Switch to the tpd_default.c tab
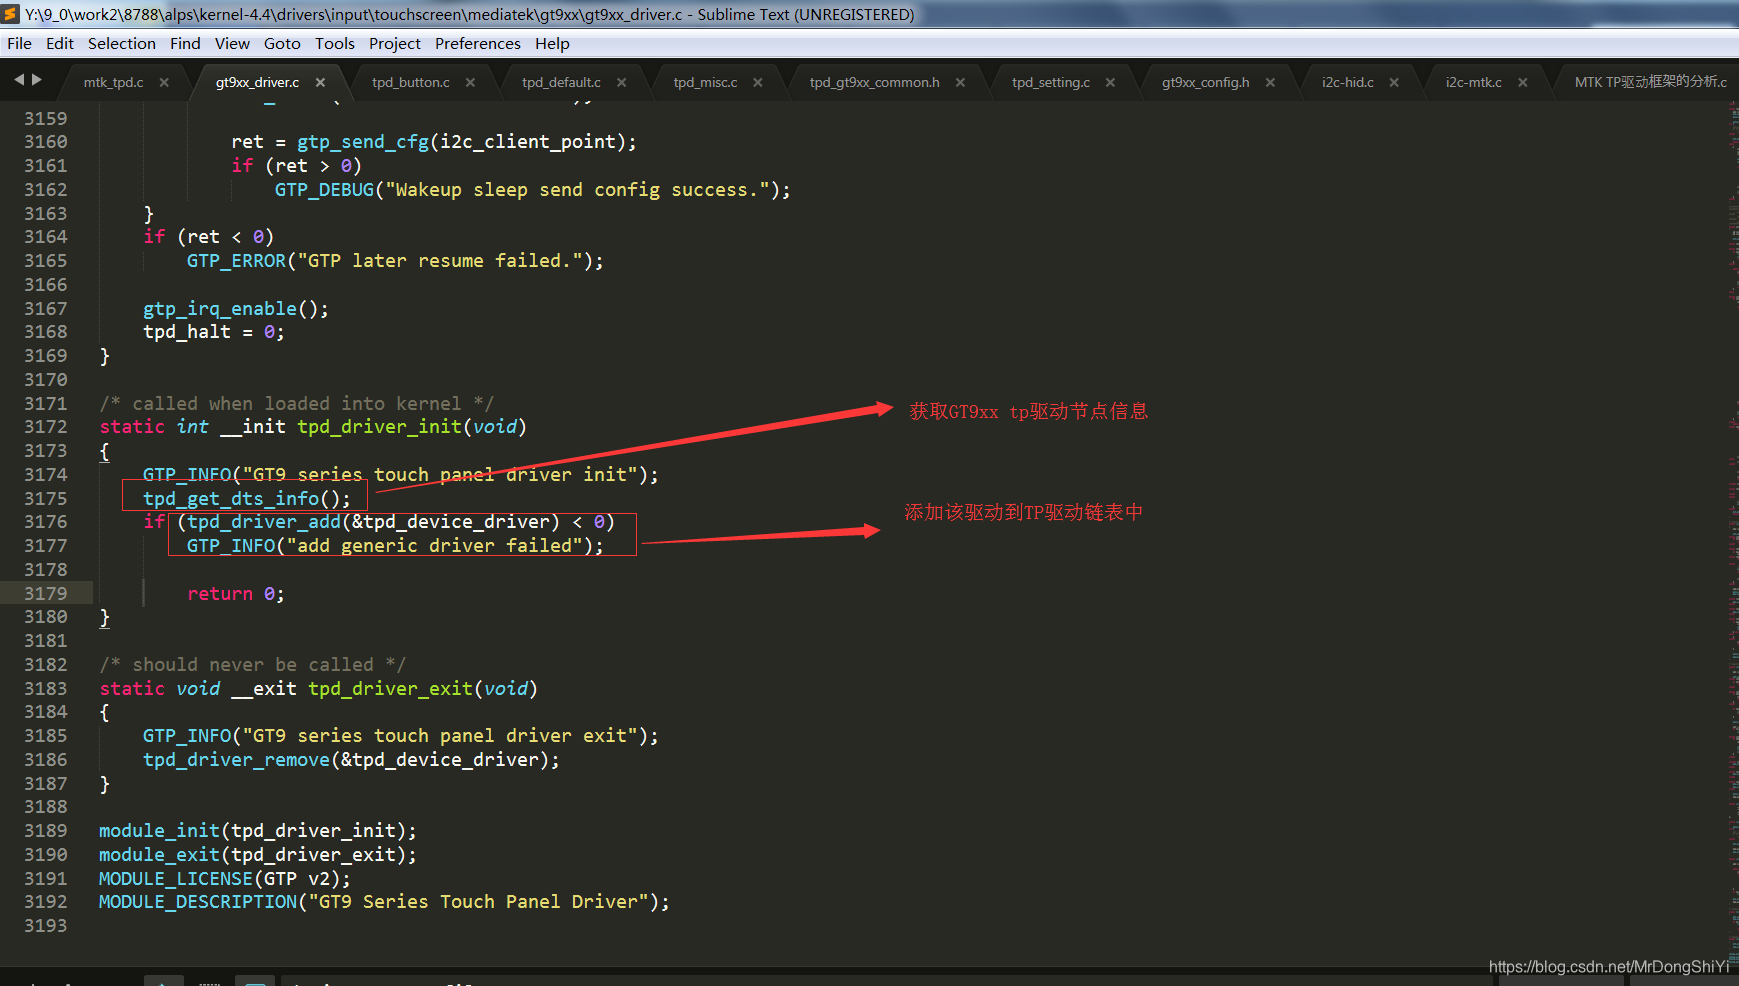Screen dimensions: 1739x986 561,82
